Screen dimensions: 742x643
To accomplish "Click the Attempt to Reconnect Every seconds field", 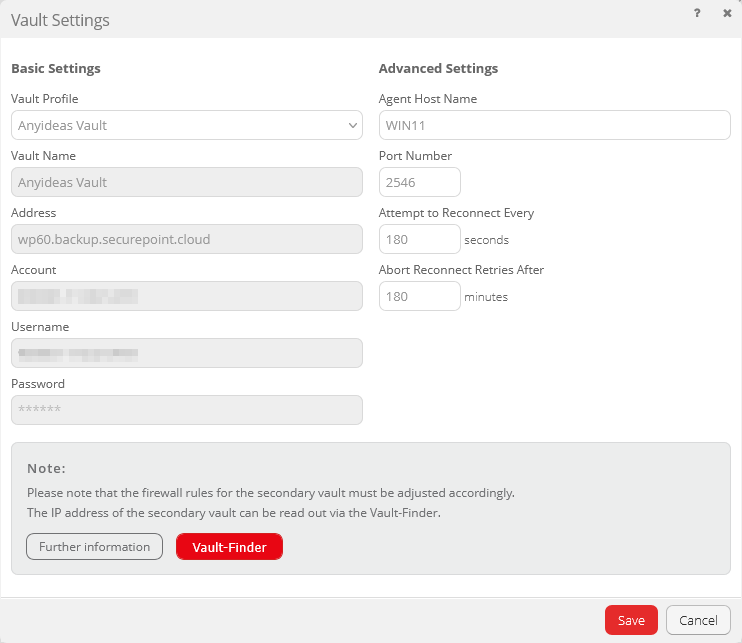I will coord(419,239).
